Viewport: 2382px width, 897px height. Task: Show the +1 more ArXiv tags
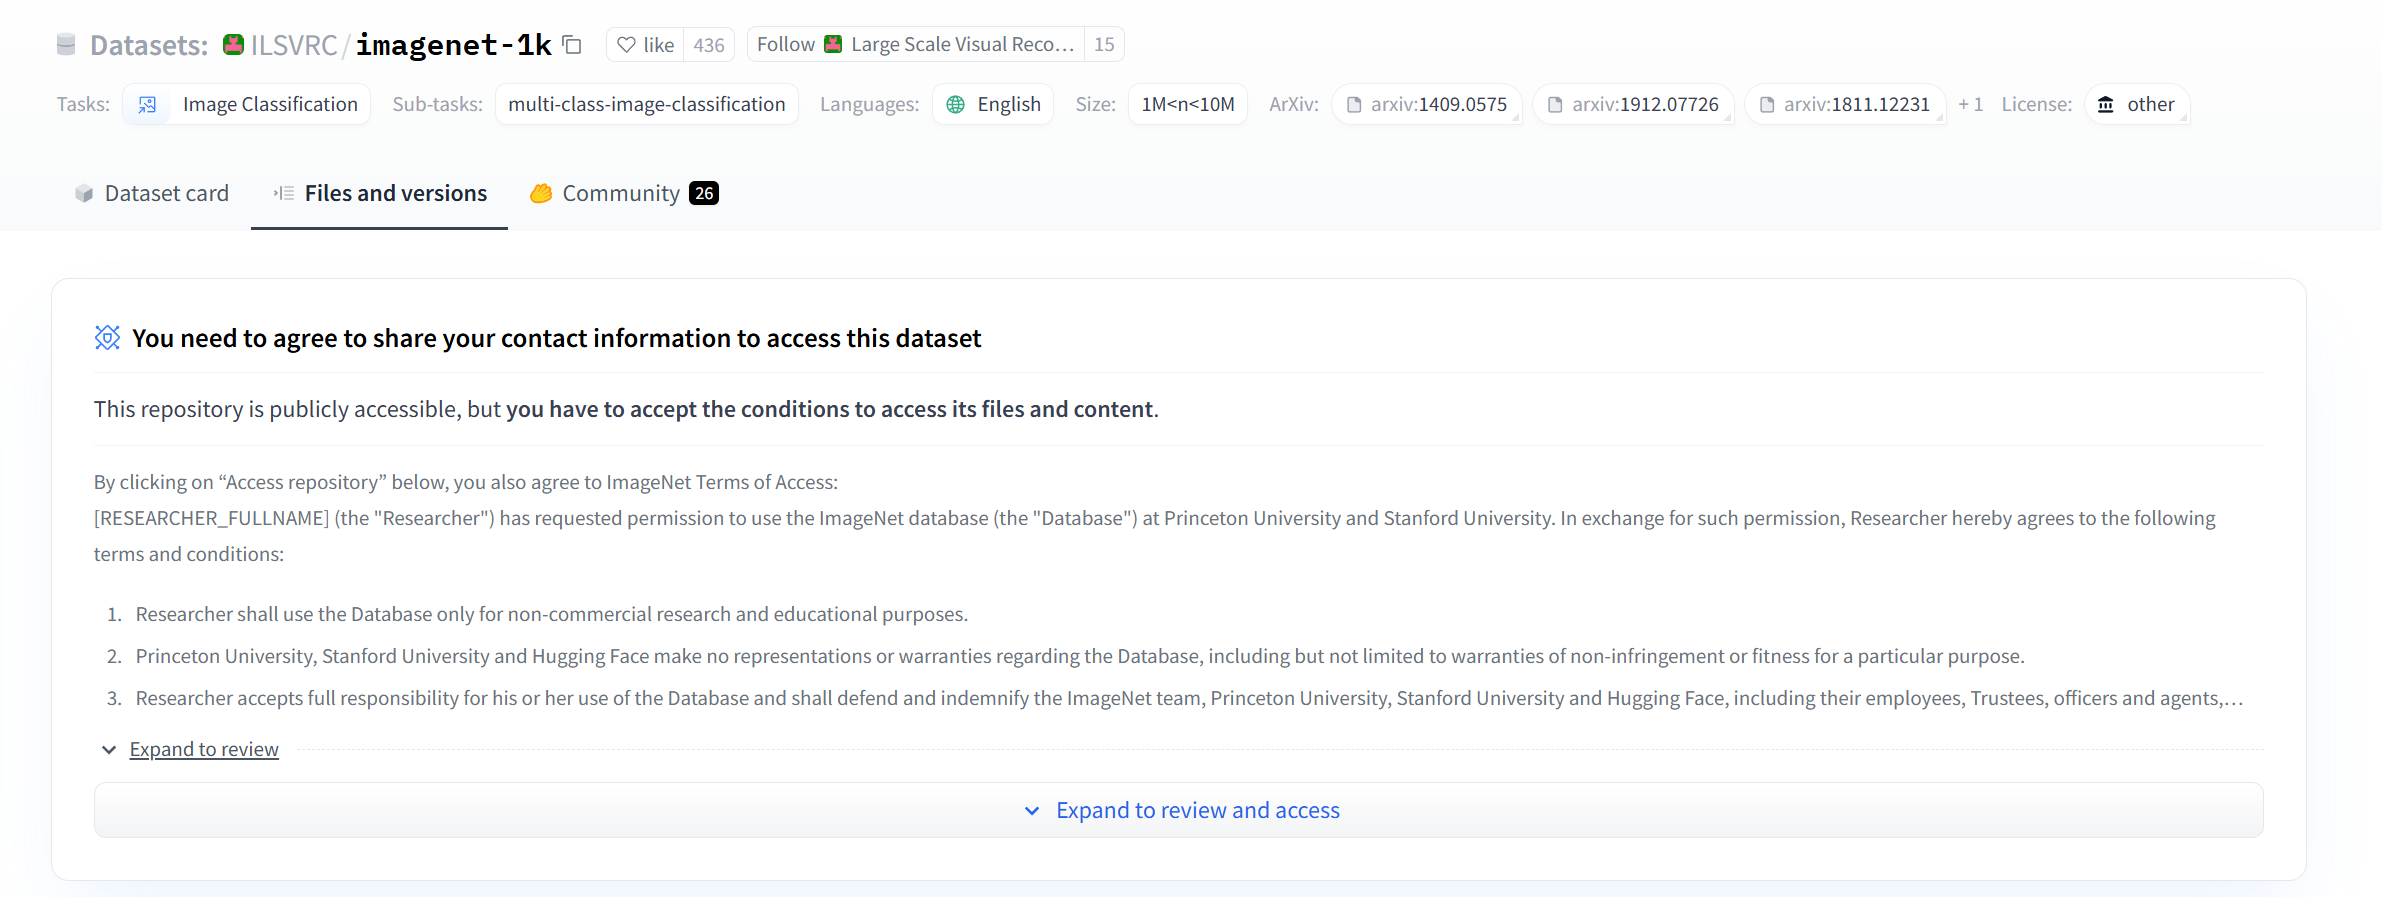tap(1970, 105)
